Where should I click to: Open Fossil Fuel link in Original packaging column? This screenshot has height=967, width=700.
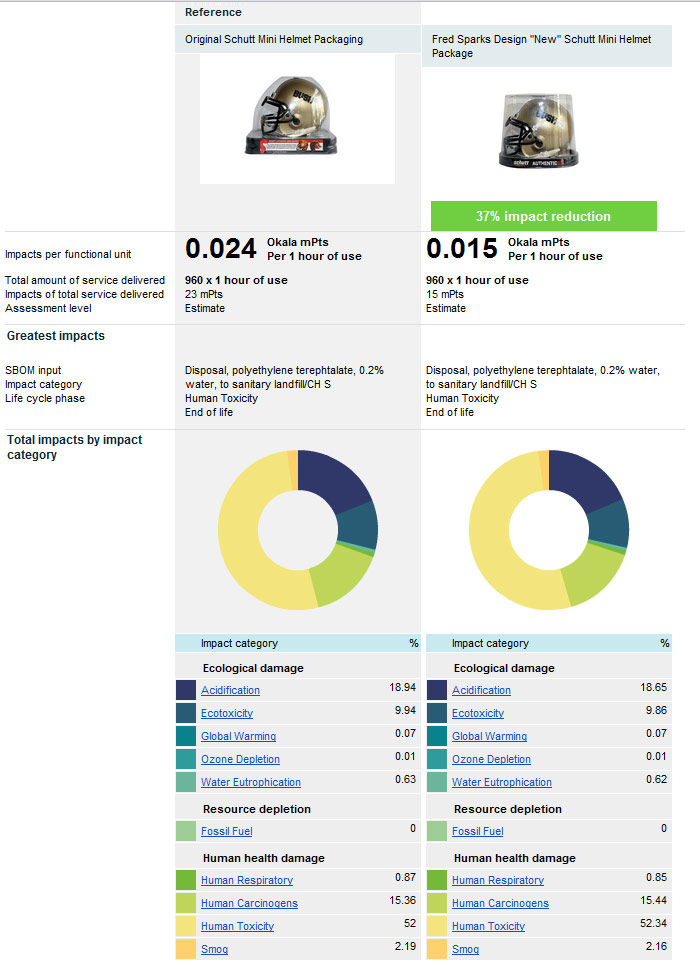tap(226, 831)
